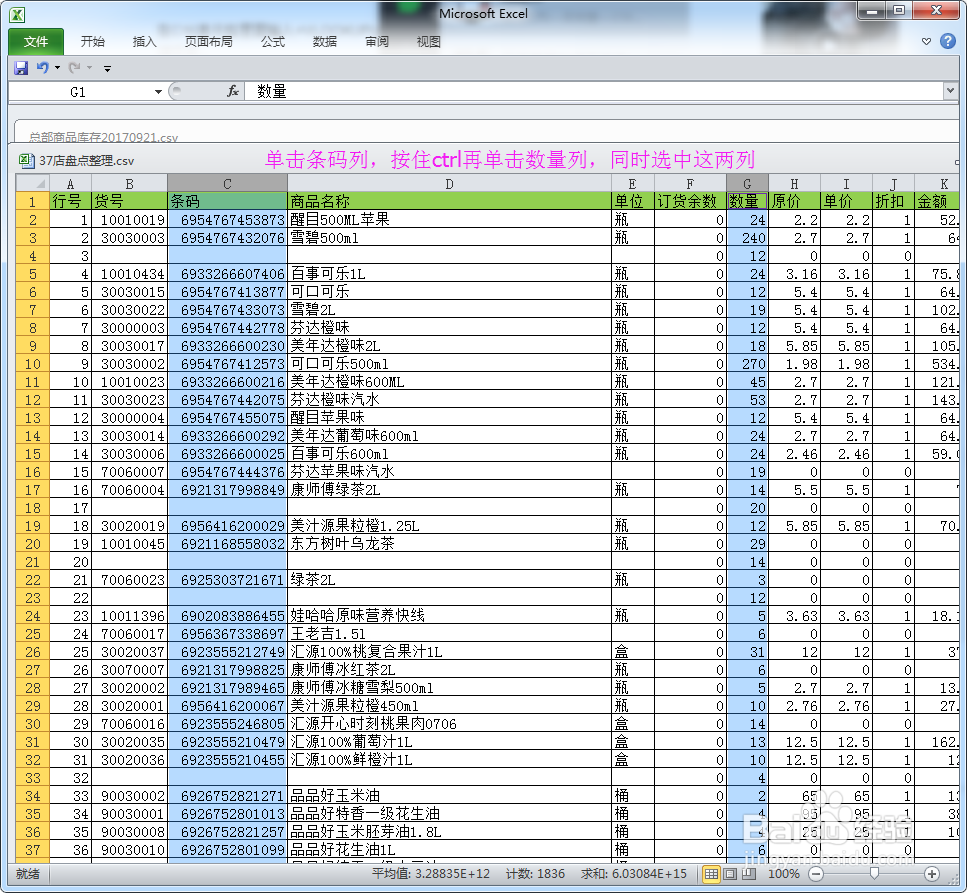Image resolution: width=967 pixels, height=893 pixels.
Task: Click the cell 百事可乐1L
Action: [449, 274]
